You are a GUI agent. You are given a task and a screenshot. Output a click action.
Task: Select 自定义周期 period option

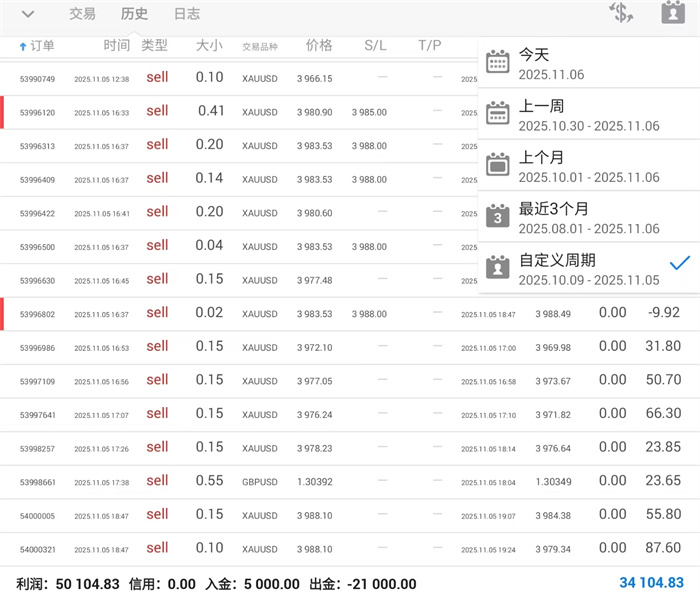pyautogui.click(x=588, y=268)
